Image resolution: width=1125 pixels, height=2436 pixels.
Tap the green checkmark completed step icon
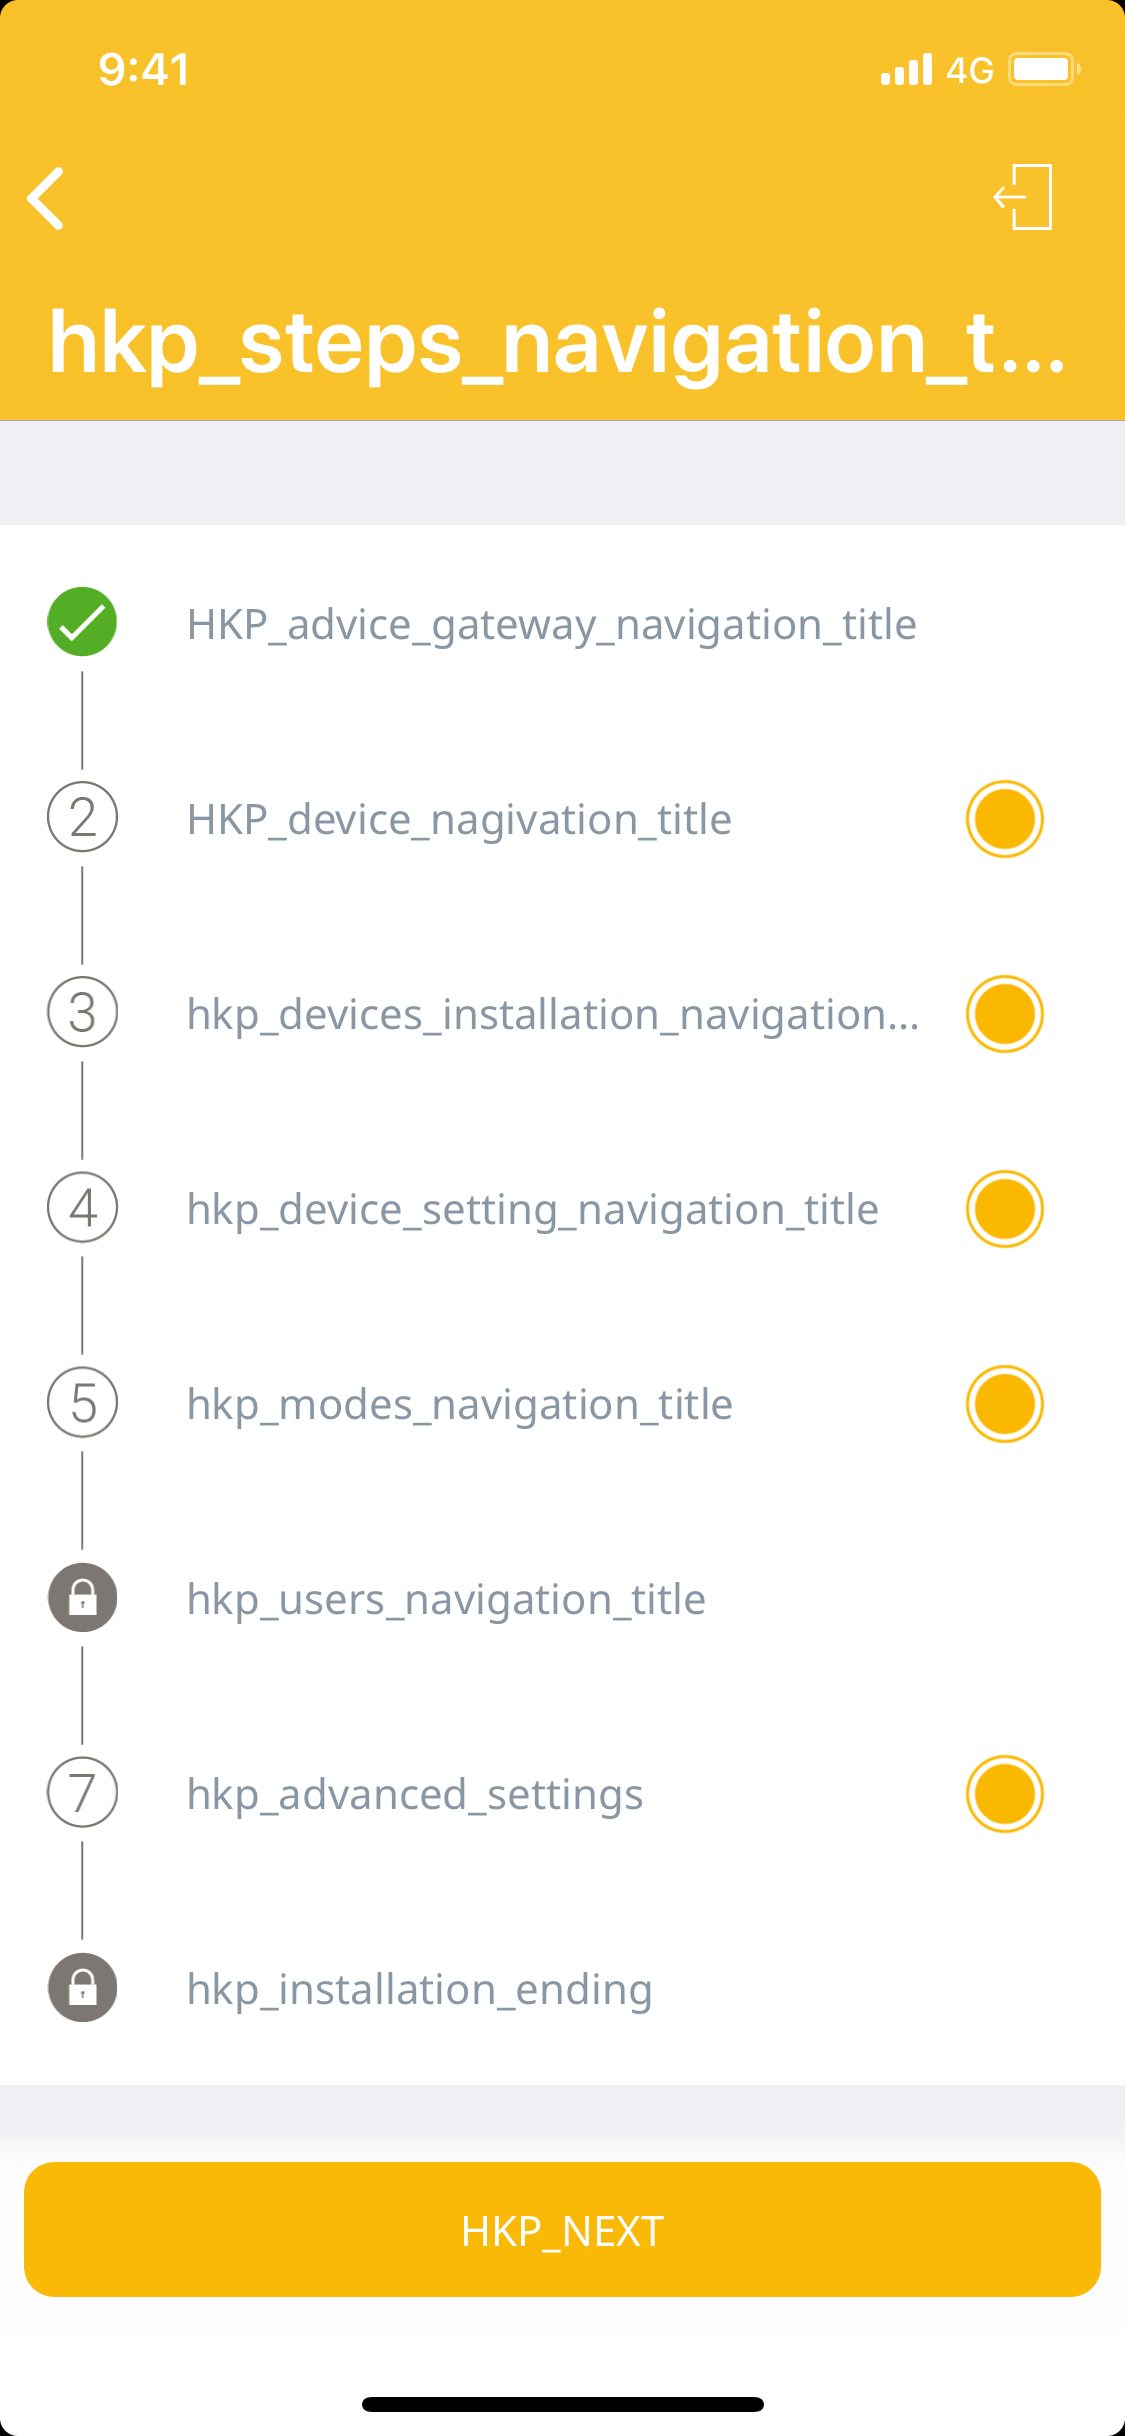[82, 622]
